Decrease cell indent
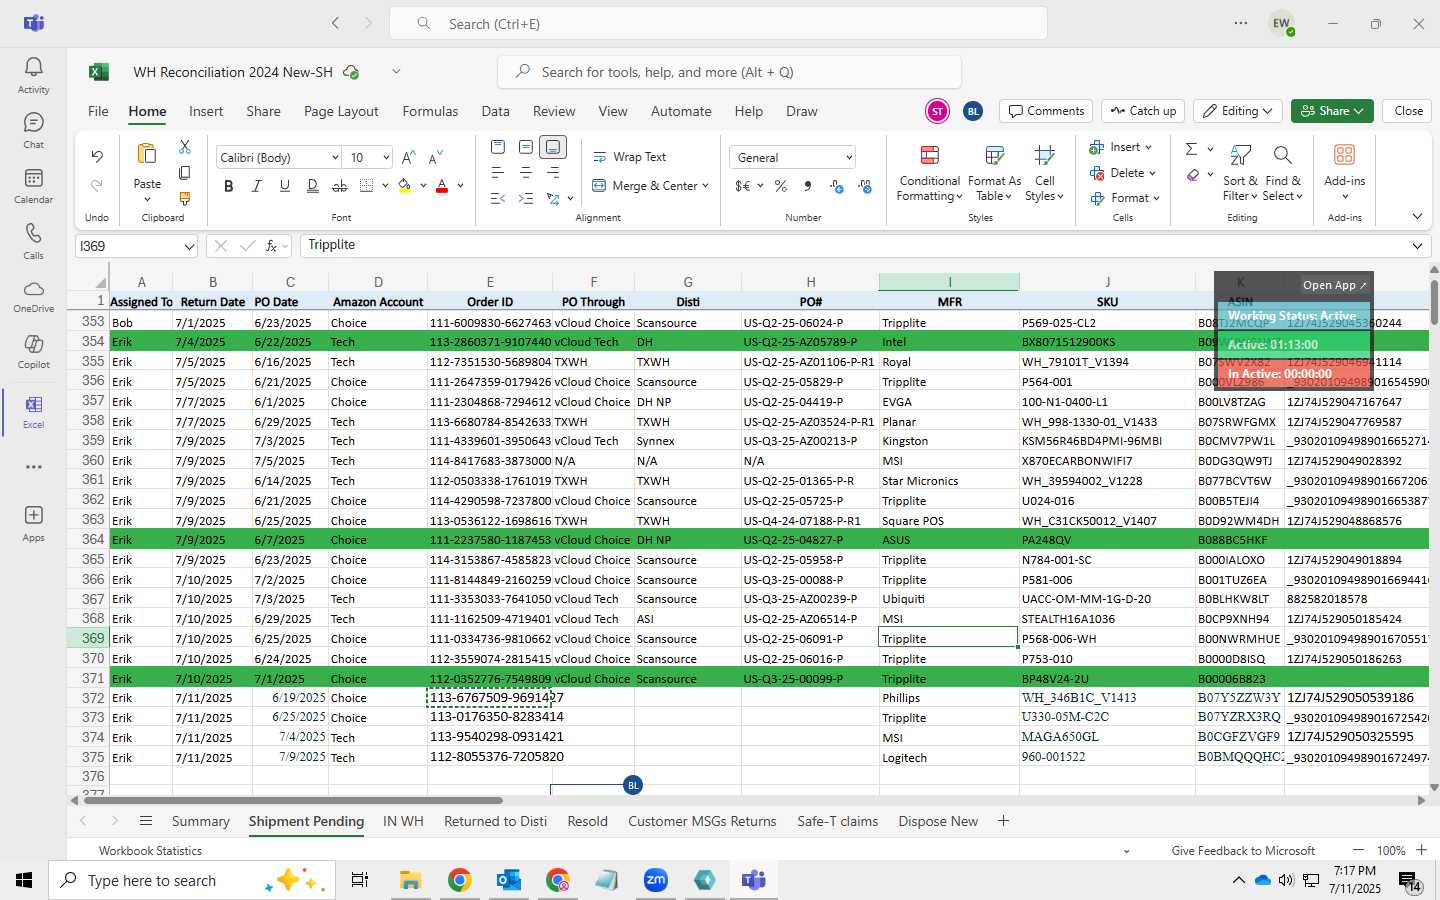Screen dimensions: 1440x900 [x=498, y=199]
